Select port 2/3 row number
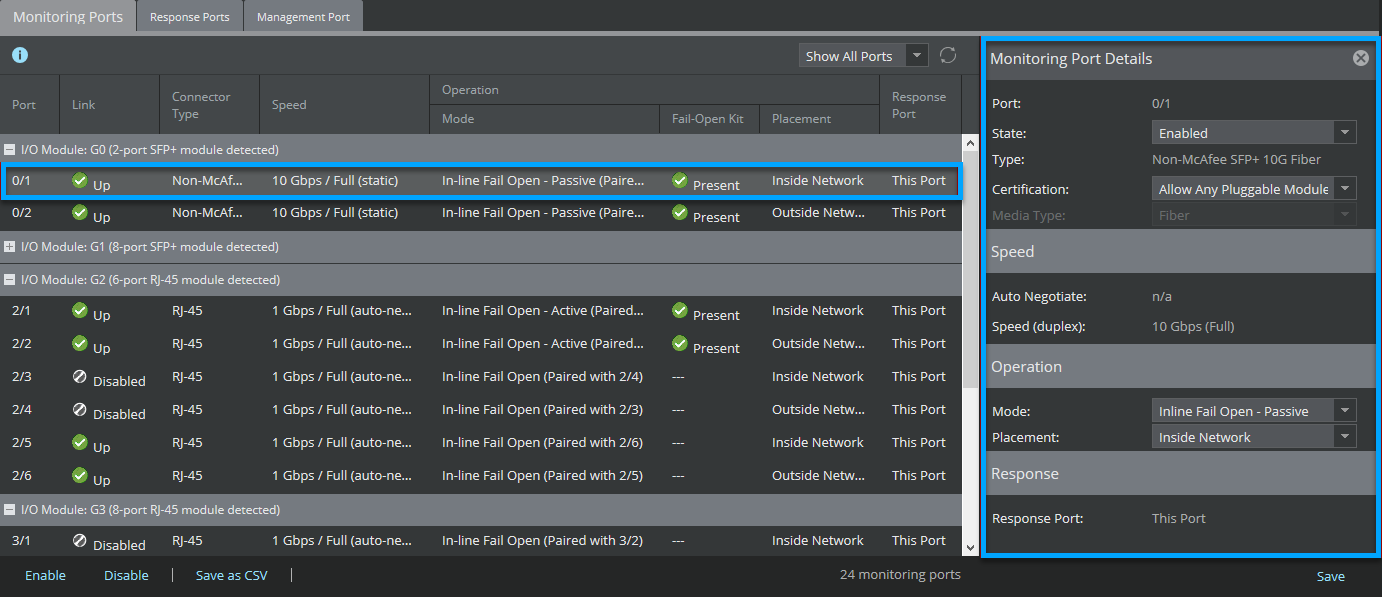This screenshot has width=1382, height=597. [22, 376]
